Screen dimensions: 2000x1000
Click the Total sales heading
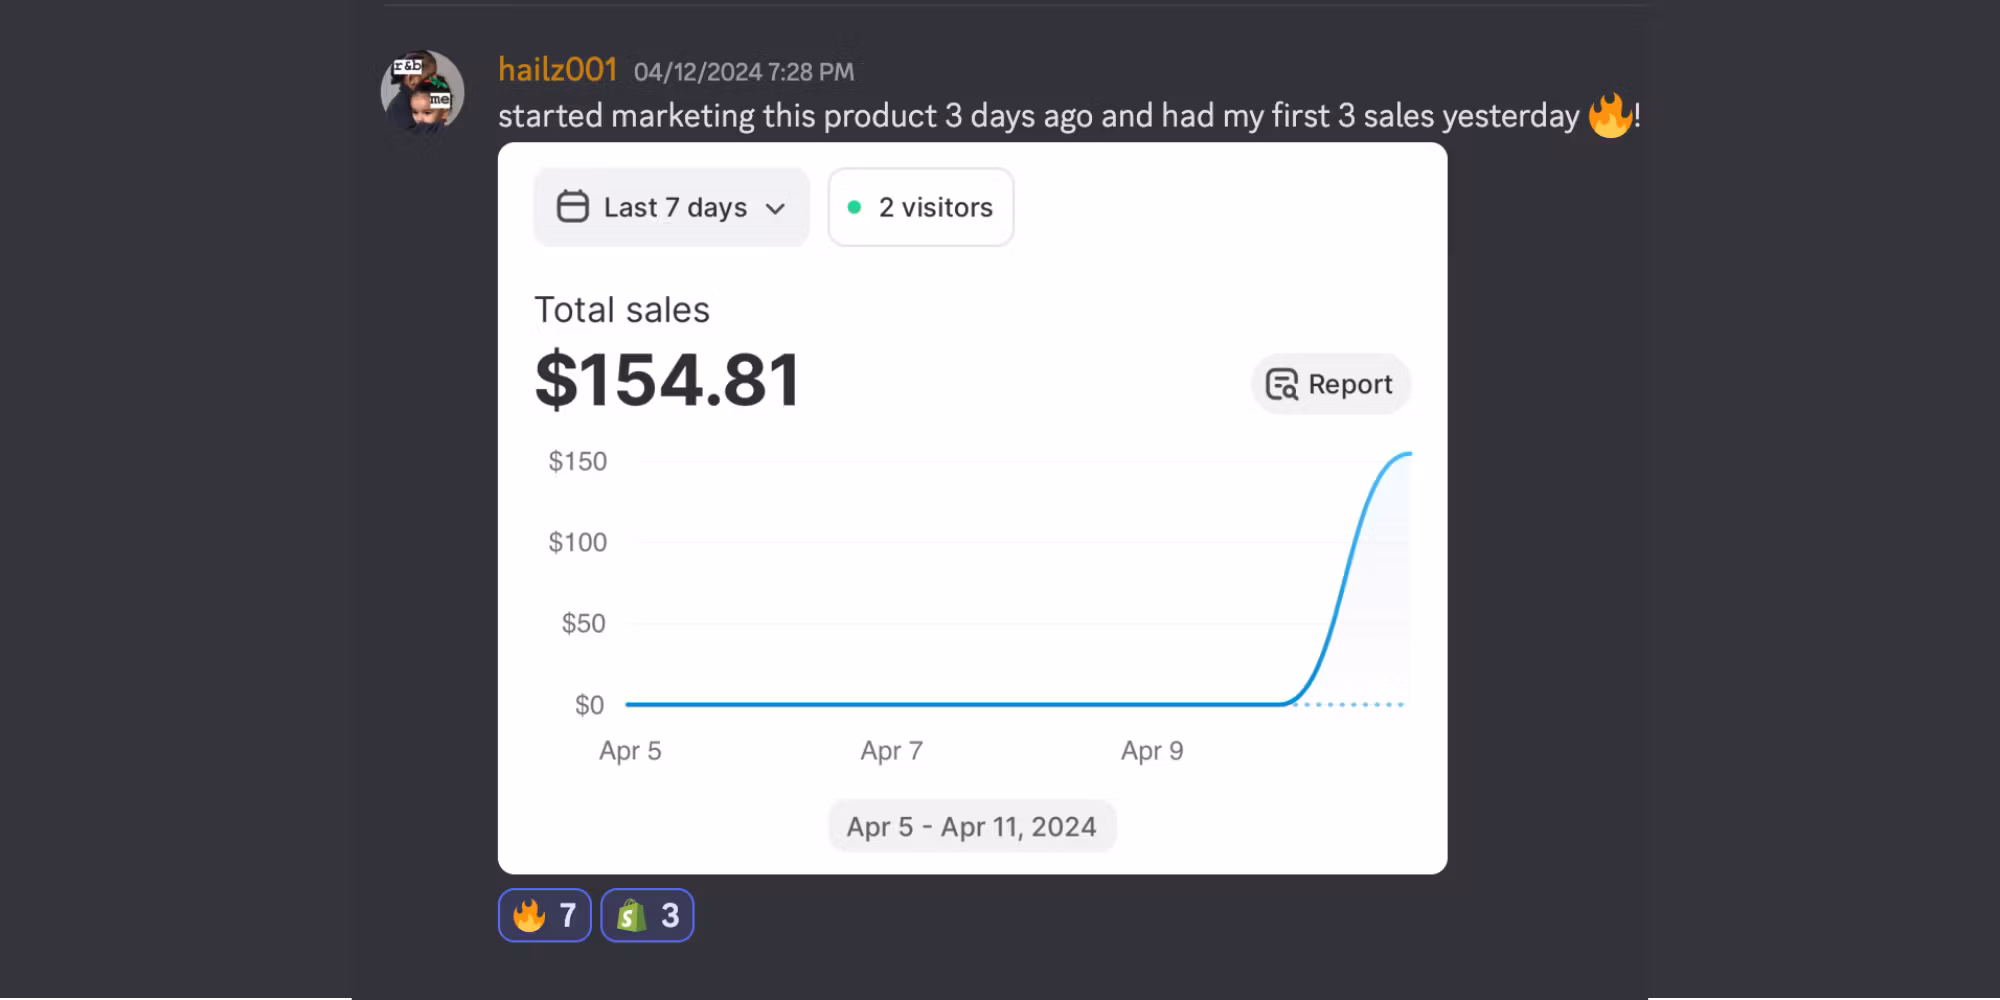(x=622, y=310)
